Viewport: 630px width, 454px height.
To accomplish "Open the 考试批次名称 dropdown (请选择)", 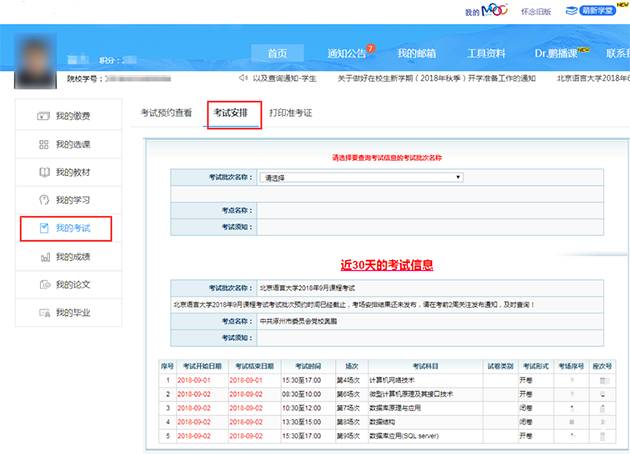I will tap(361, 177).
